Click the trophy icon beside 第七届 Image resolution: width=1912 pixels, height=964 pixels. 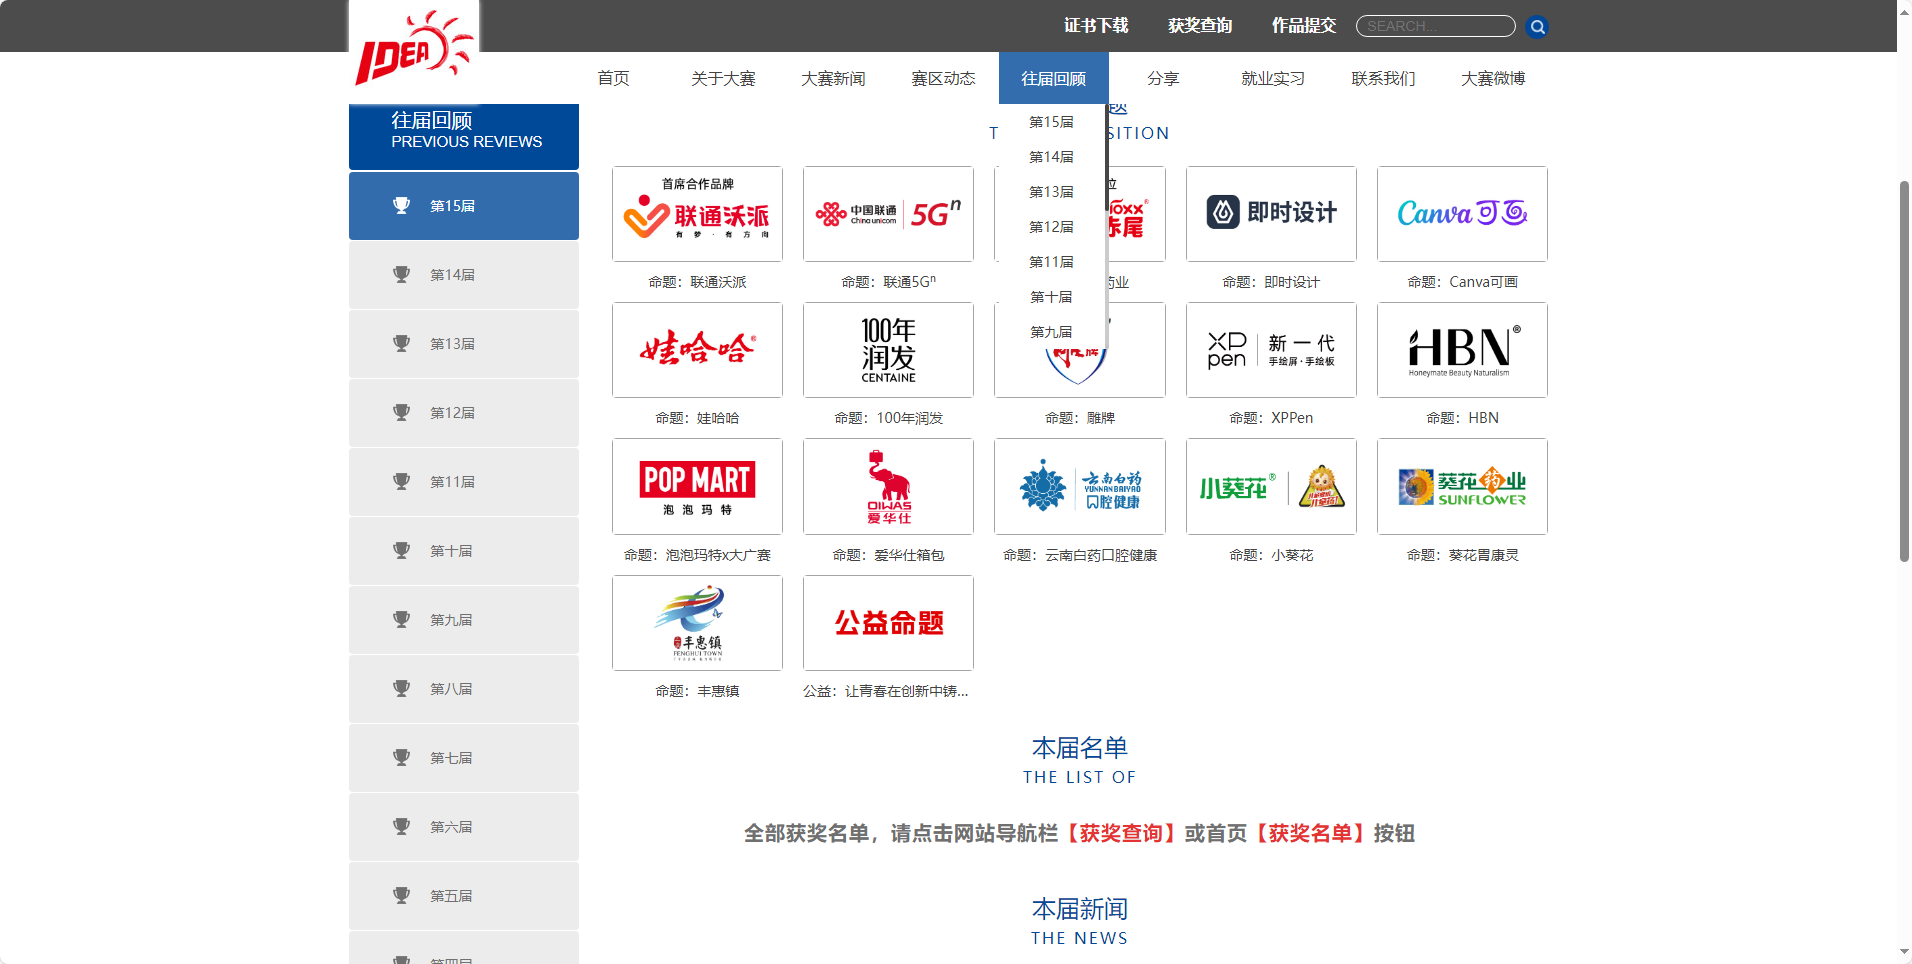[402, 758]
